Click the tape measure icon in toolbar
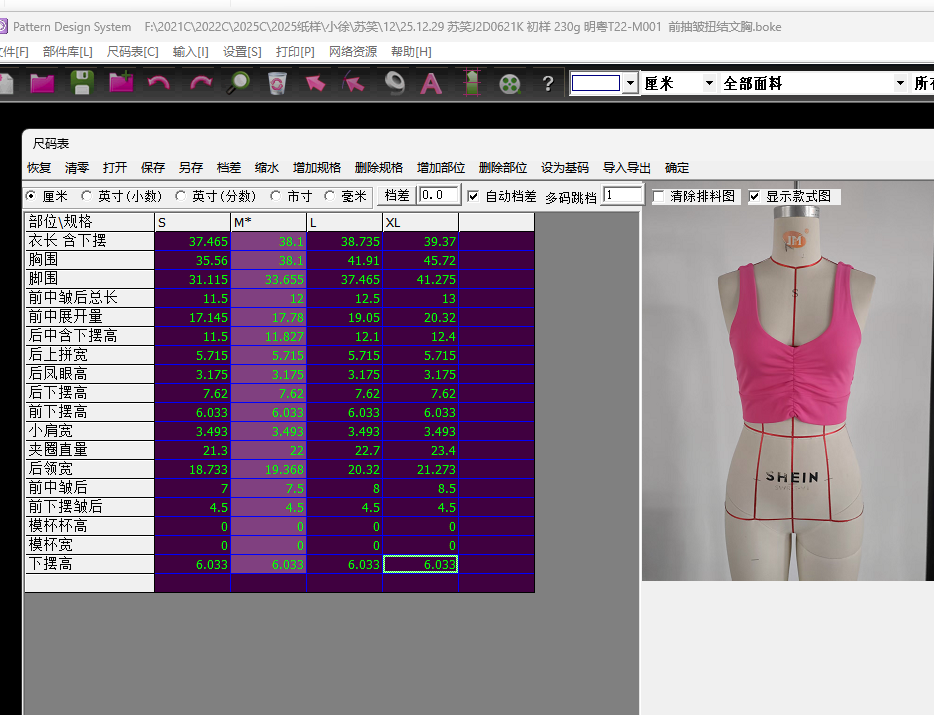 pos(394,83)
